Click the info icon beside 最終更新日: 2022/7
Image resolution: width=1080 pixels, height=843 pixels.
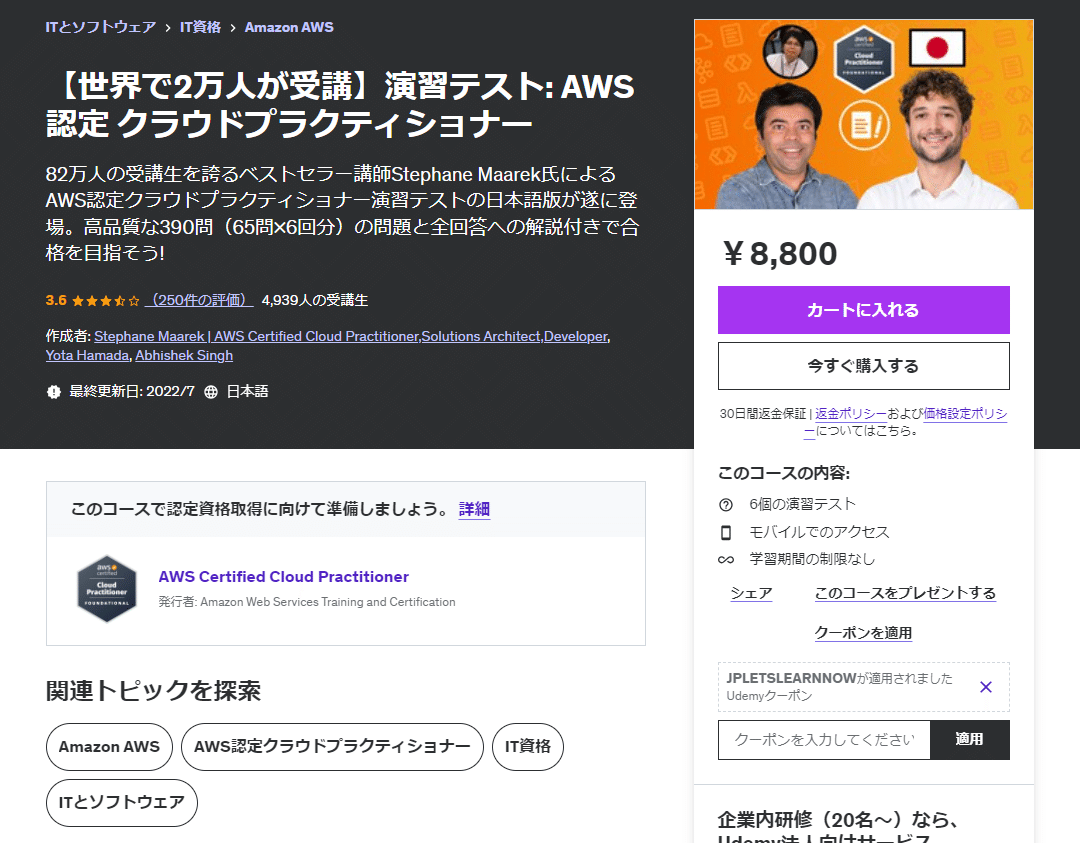point(51,391)
